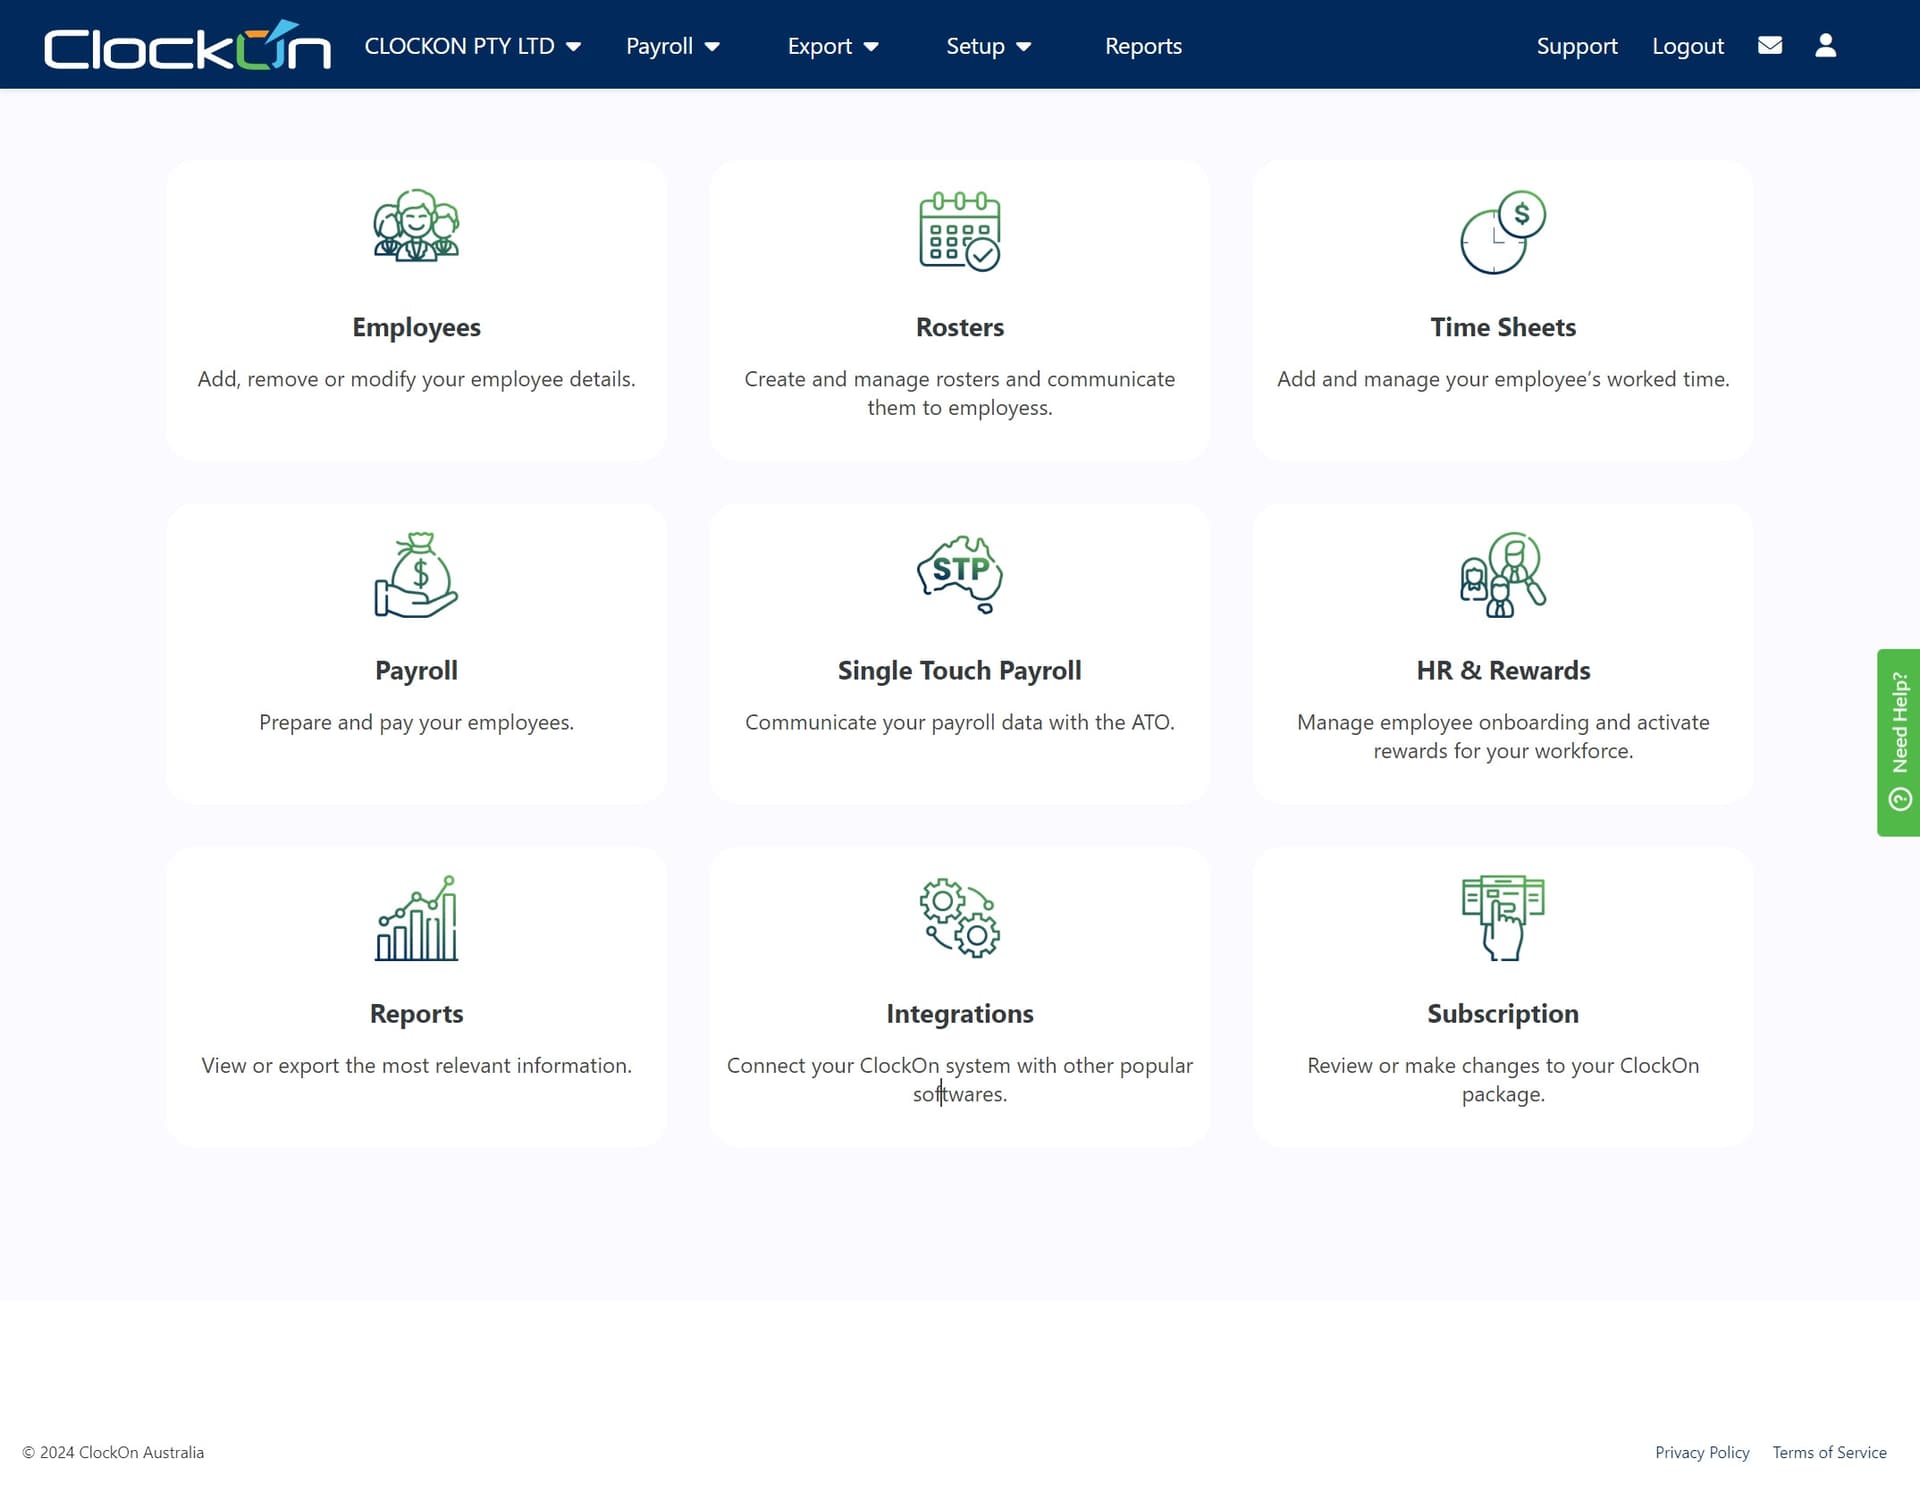Click Support in the top bar

click(x=1576, y=46)
